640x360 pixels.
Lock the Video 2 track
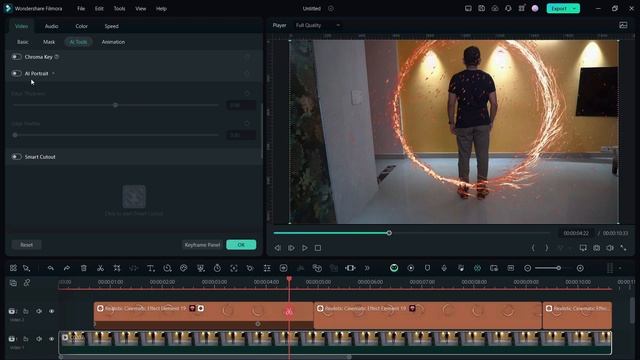(26, 311)
